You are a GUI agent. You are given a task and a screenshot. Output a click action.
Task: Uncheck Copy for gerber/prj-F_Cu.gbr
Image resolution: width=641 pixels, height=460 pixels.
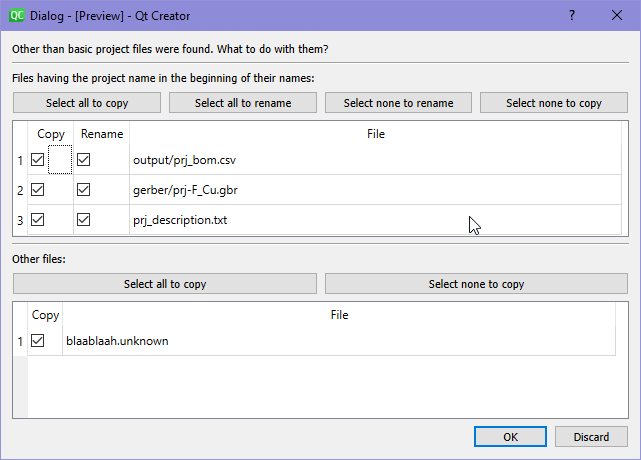click(x=38, y=190)
